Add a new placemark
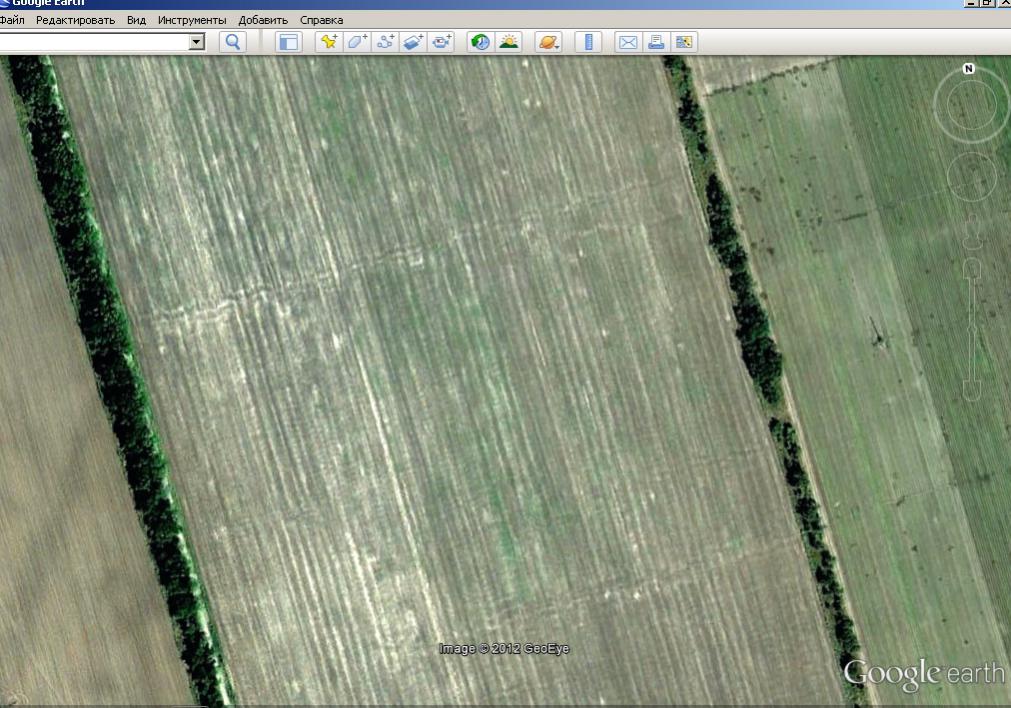The width and height of the screenshot is (1011, 708). coord(328,42)
